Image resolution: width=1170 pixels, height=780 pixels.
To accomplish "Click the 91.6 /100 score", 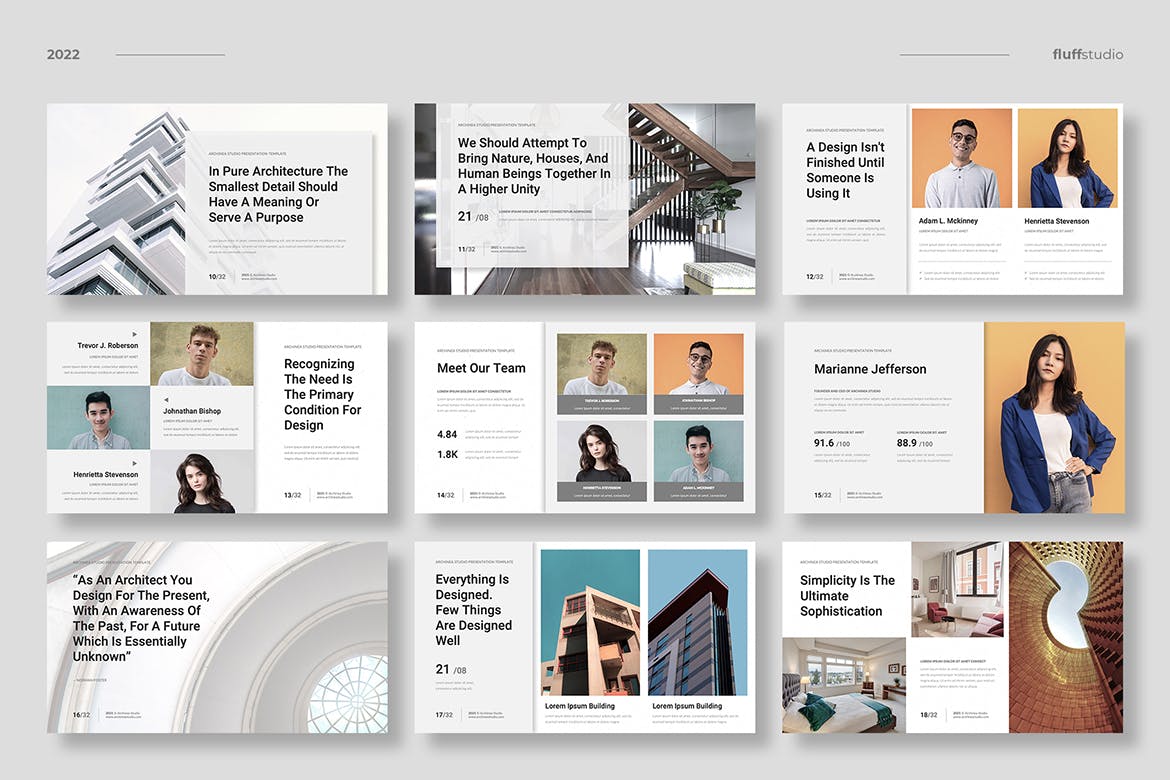I will pos(831,443).
